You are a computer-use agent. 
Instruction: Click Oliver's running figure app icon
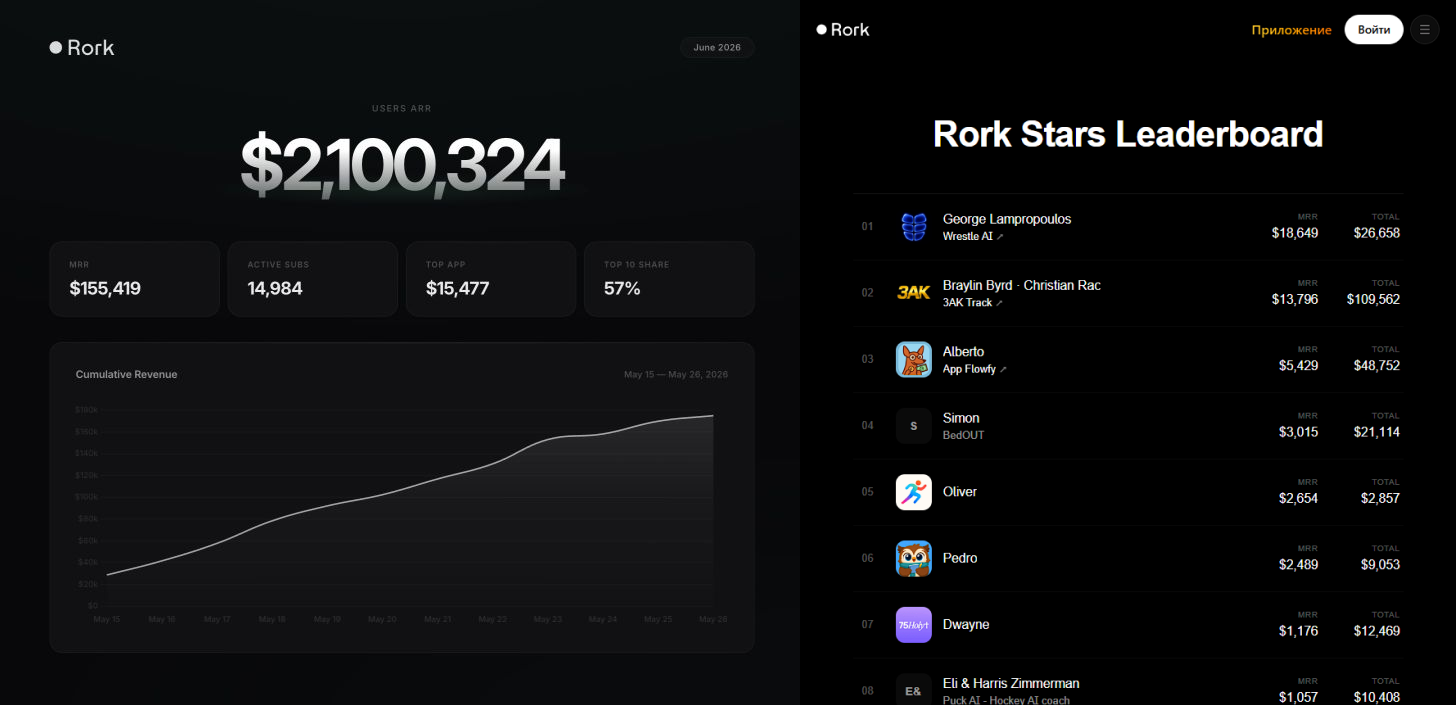[x=914, y=492]
